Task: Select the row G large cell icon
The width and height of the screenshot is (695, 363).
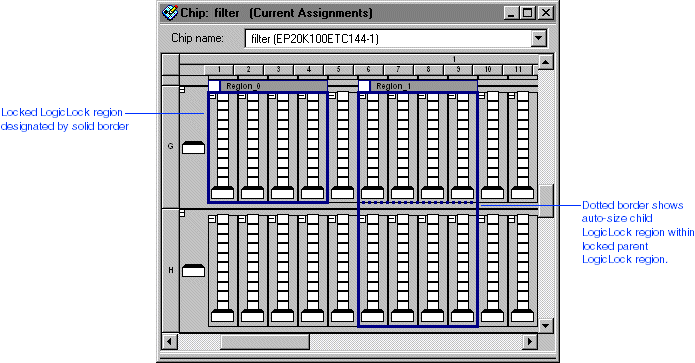Action: (194, 148)
